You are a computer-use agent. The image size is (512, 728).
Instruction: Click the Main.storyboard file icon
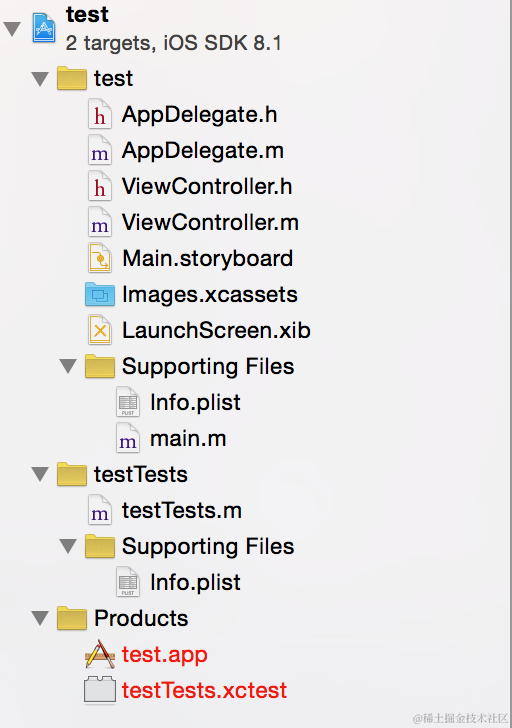[x=100, y=258]
